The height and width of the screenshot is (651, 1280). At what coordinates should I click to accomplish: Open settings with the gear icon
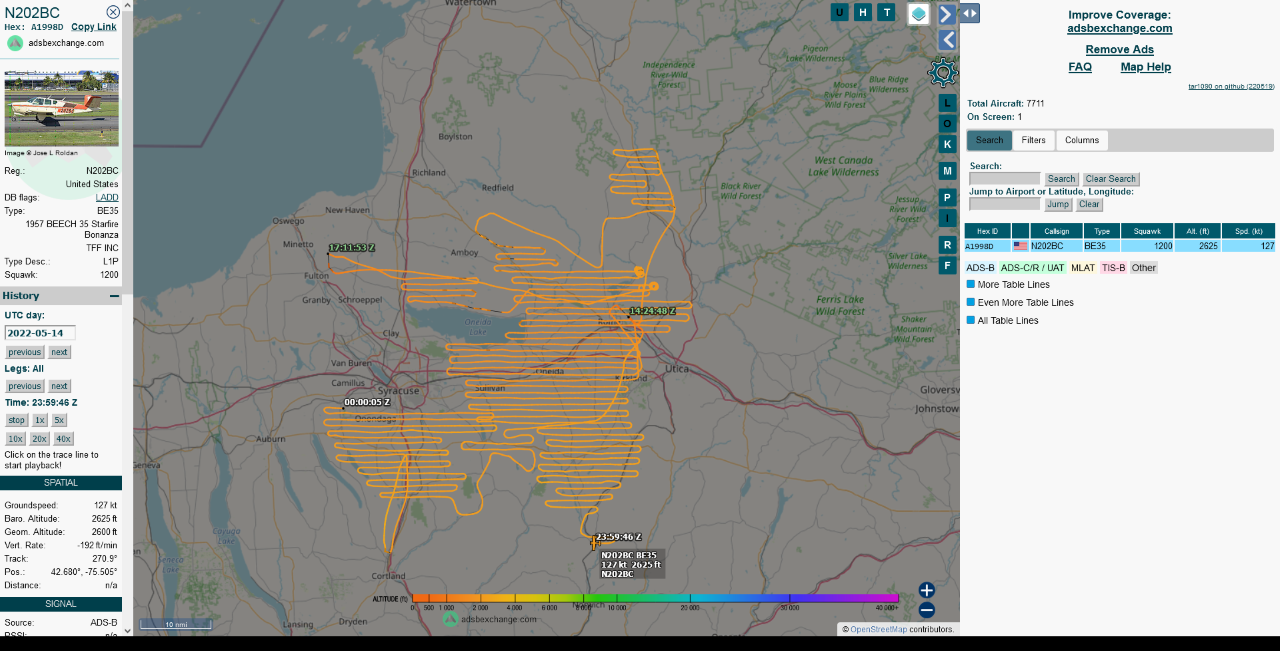tap(943, 72)
